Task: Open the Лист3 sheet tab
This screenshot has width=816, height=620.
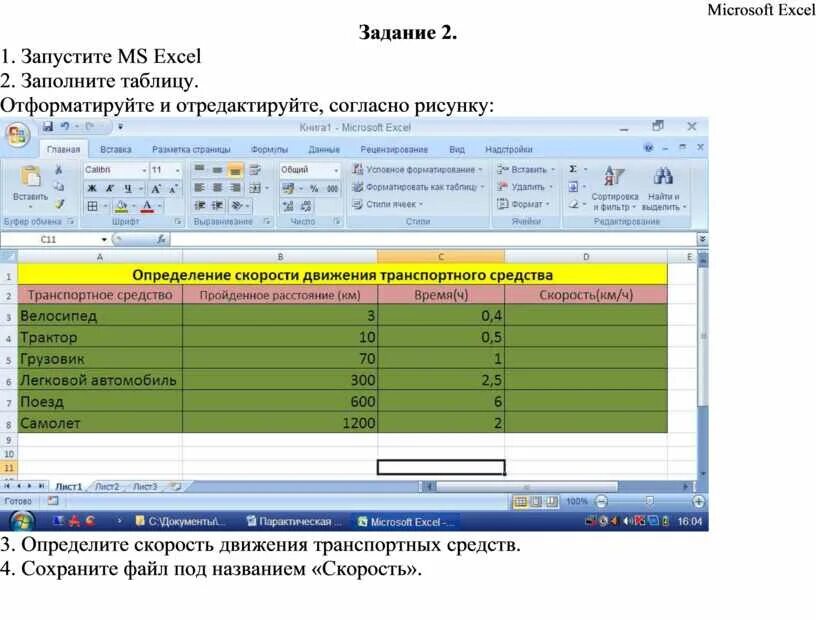Action: [x=145, y=487]
